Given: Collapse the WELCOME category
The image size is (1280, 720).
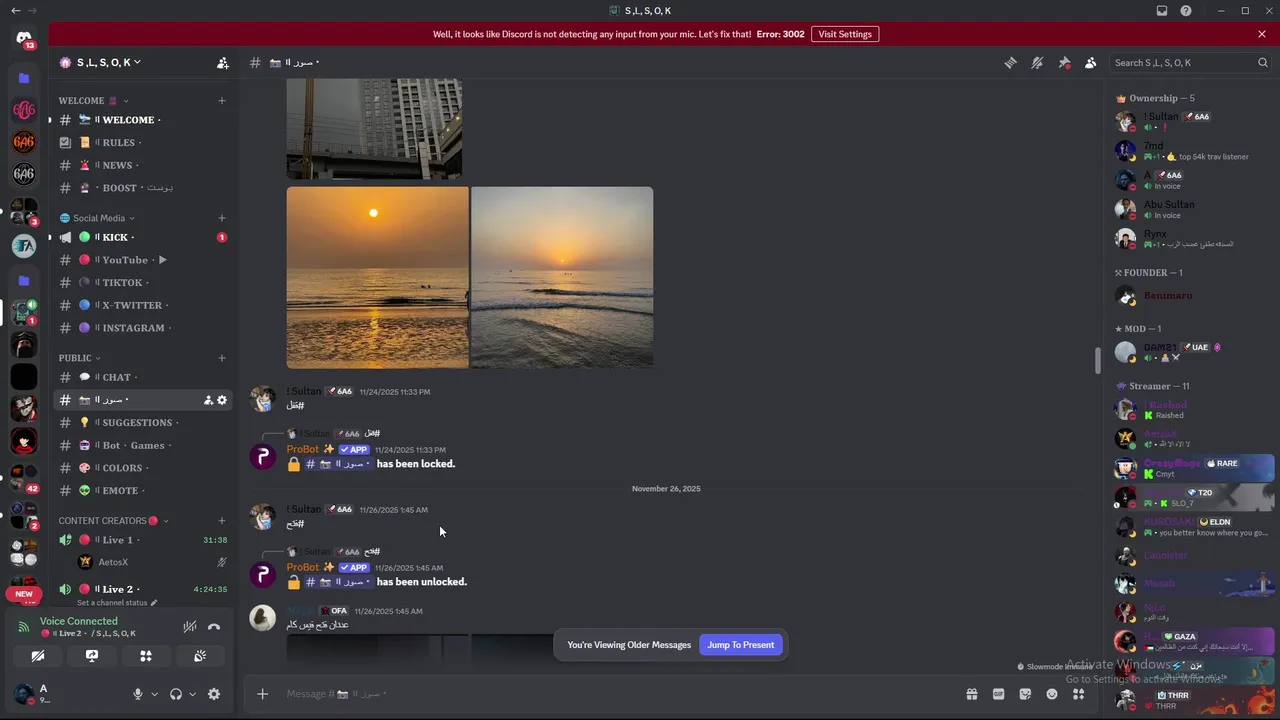Looking at the screenshot, I should coord(93,100).
